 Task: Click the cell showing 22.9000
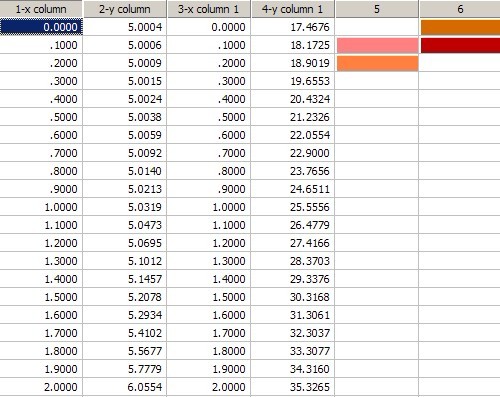click(293, 153)
